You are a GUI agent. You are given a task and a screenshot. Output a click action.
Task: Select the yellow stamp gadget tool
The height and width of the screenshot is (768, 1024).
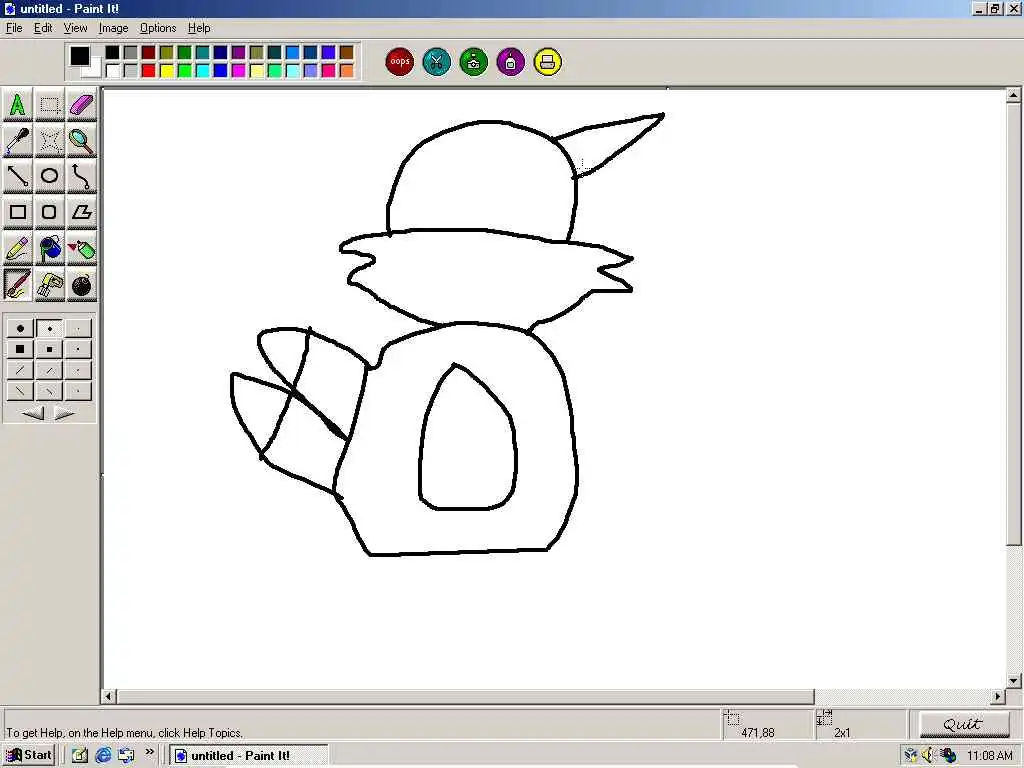50,285
